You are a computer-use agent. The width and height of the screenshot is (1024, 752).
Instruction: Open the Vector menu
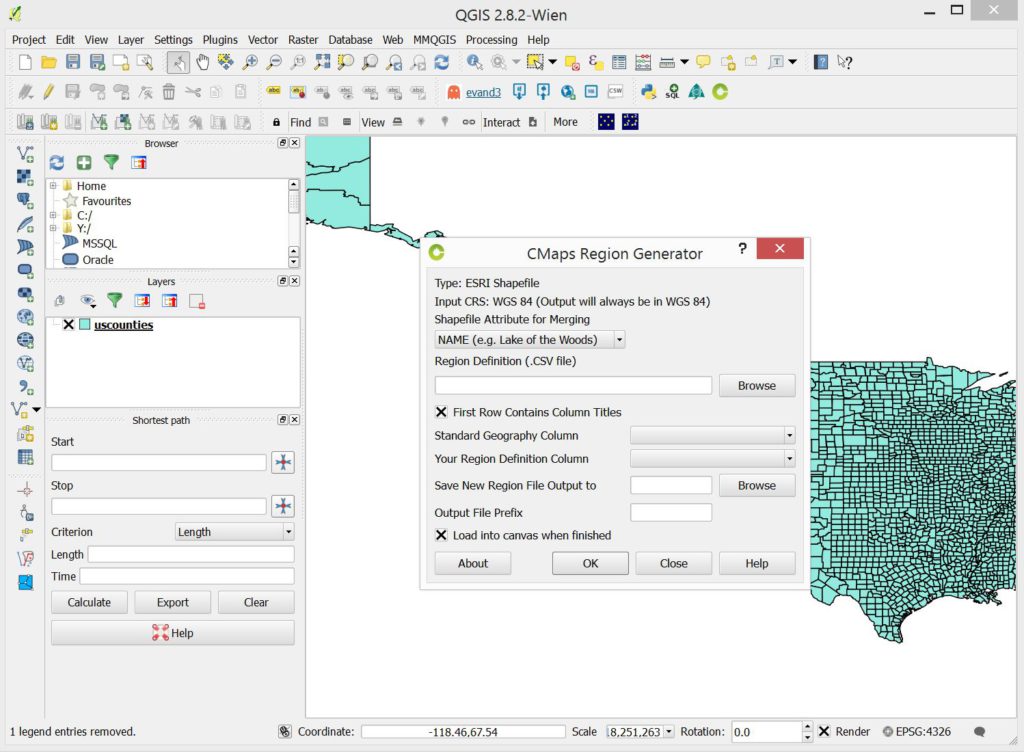point(263,40)
